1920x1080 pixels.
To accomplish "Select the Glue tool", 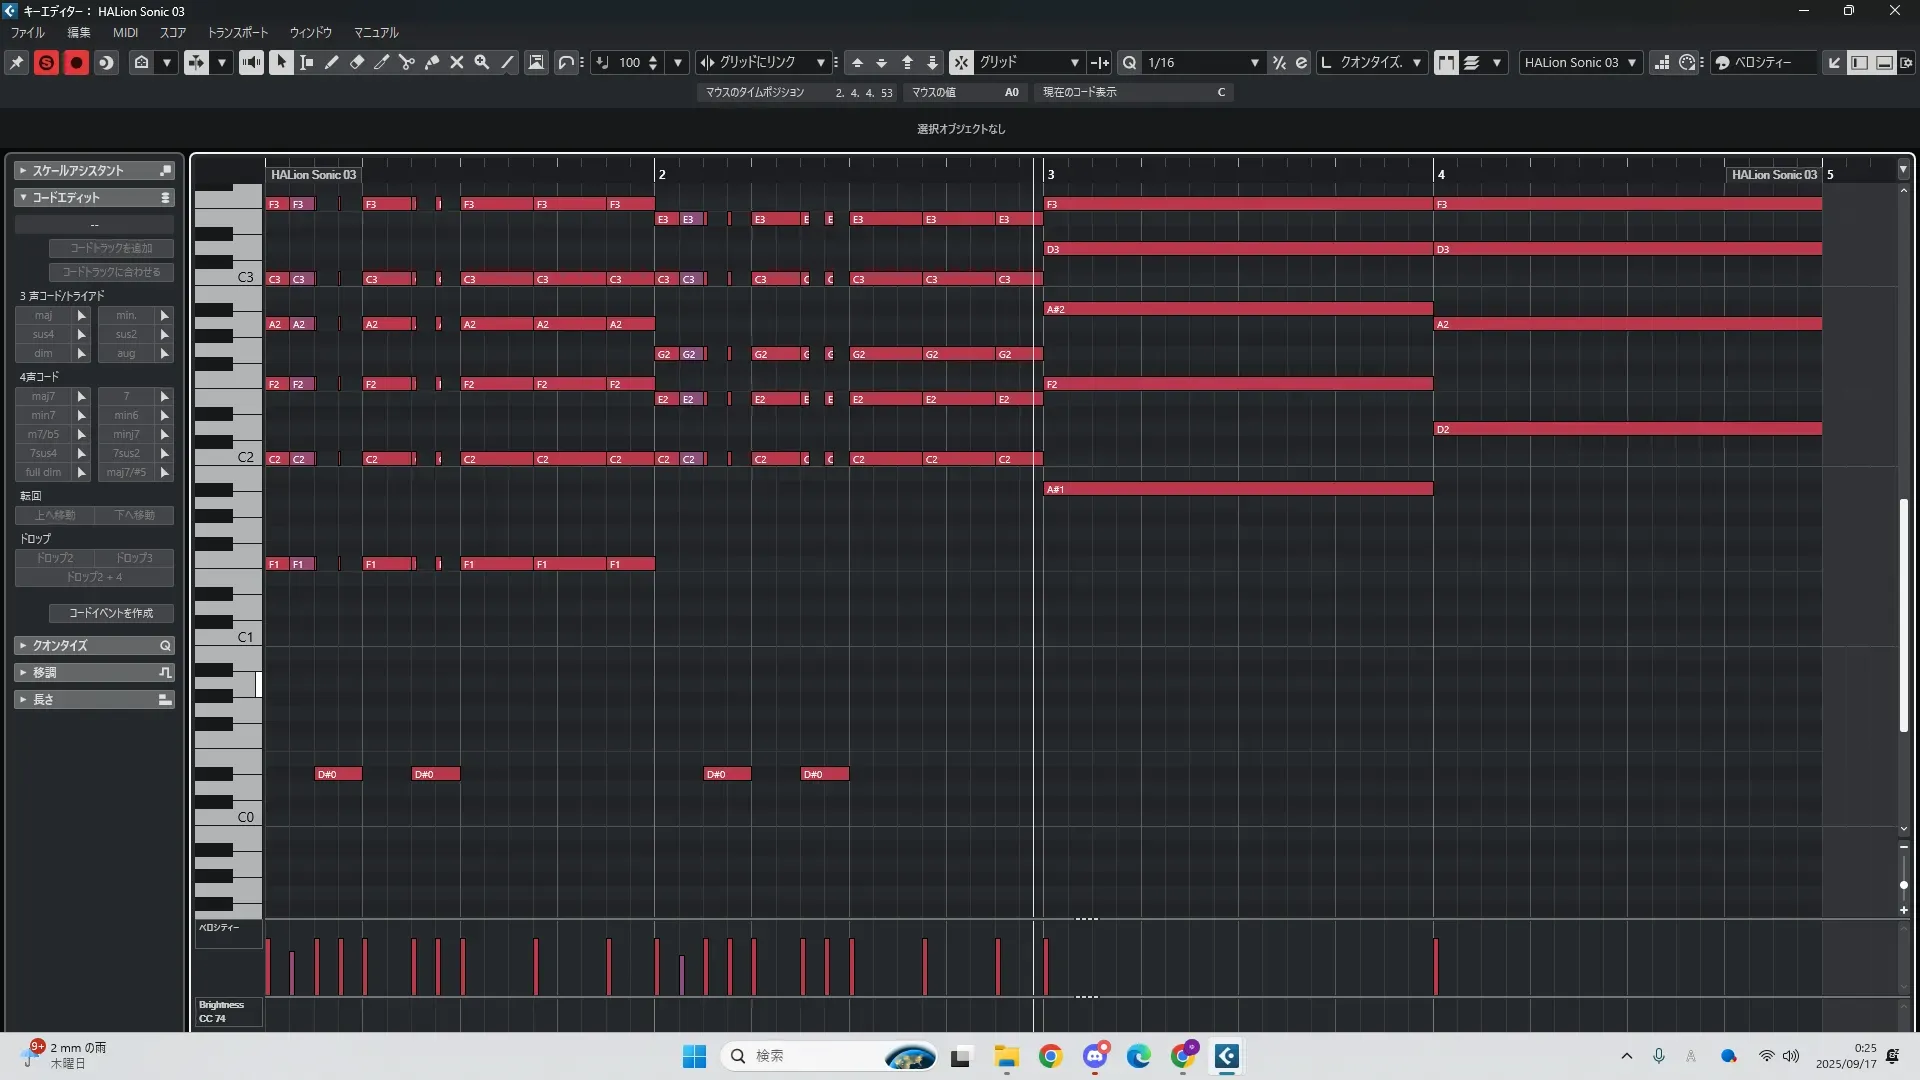I will pos(432,62).
